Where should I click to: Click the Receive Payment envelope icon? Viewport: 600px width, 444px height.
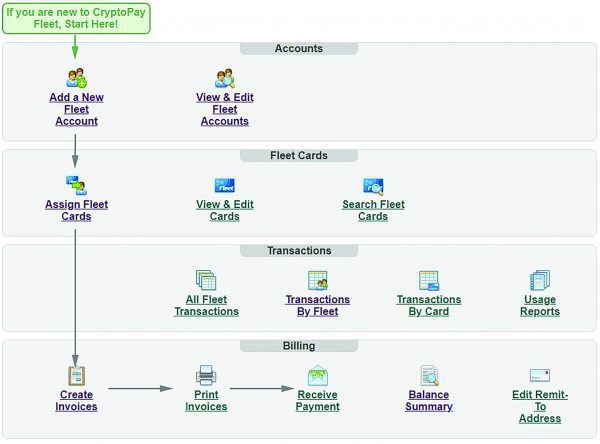318,375
